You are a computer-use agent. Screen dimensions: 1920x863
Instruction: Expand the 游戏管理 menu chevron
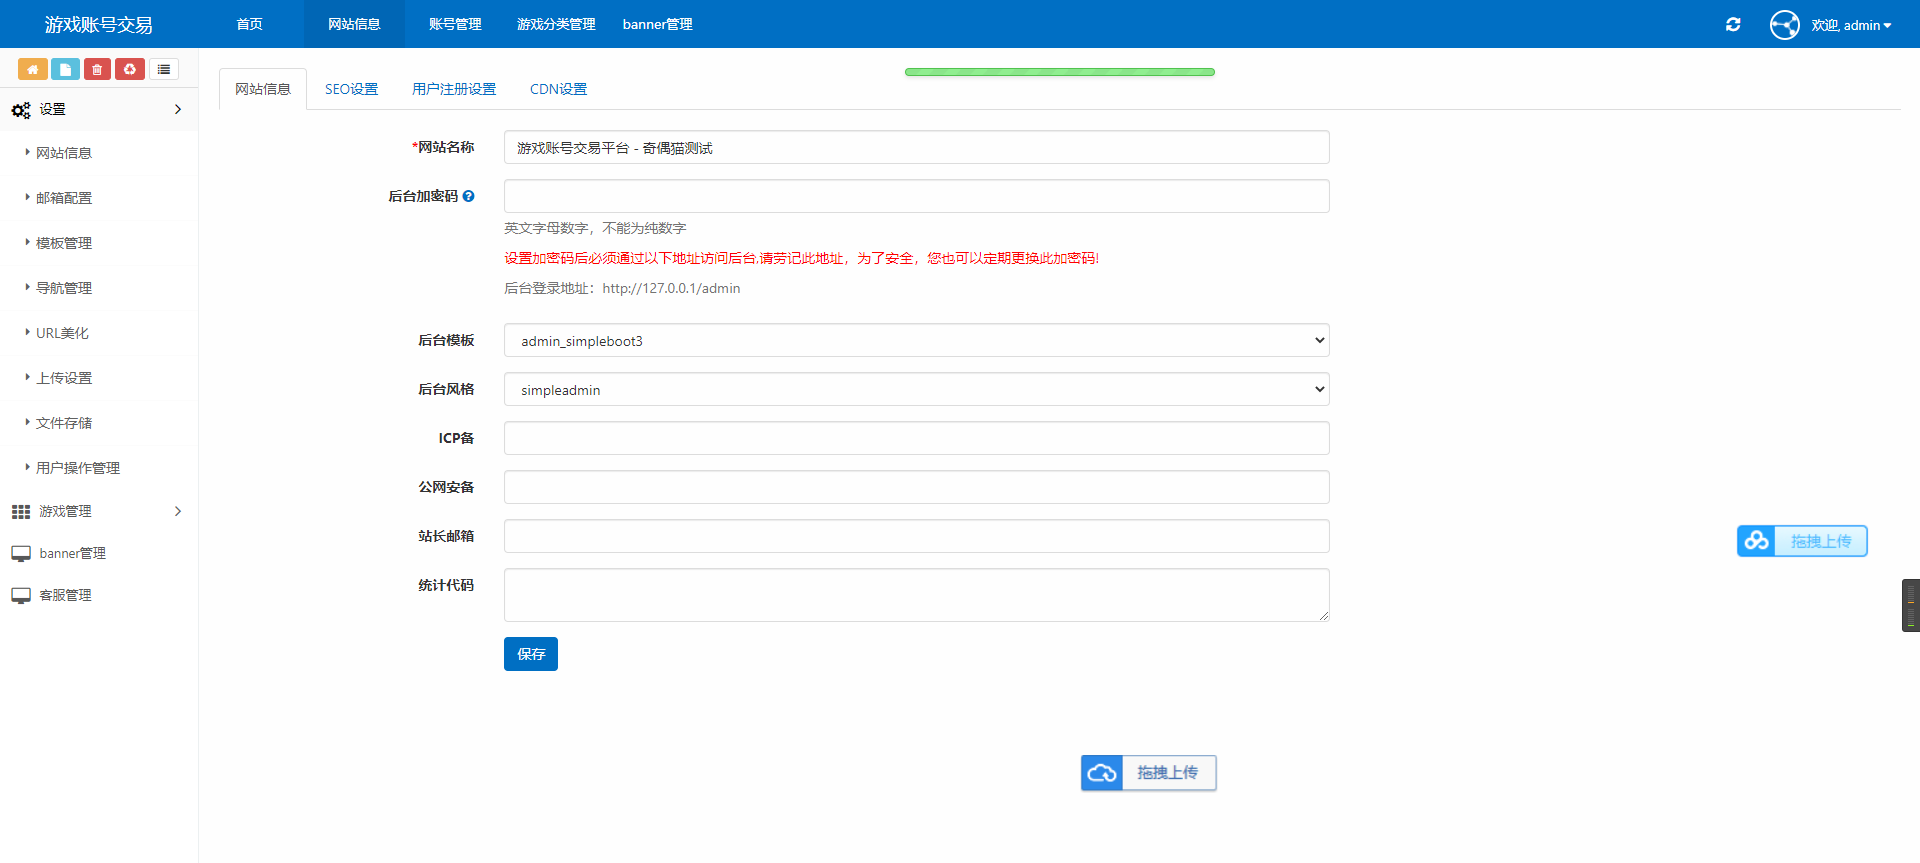coord(178,511)
